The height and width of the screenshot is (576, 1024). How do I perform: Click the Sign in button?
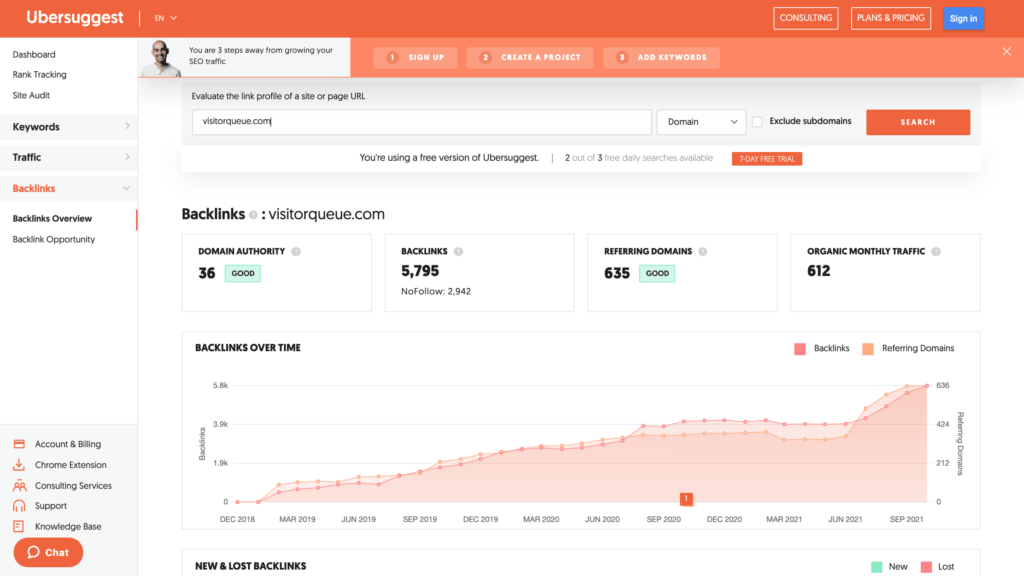tap(963, 18)
